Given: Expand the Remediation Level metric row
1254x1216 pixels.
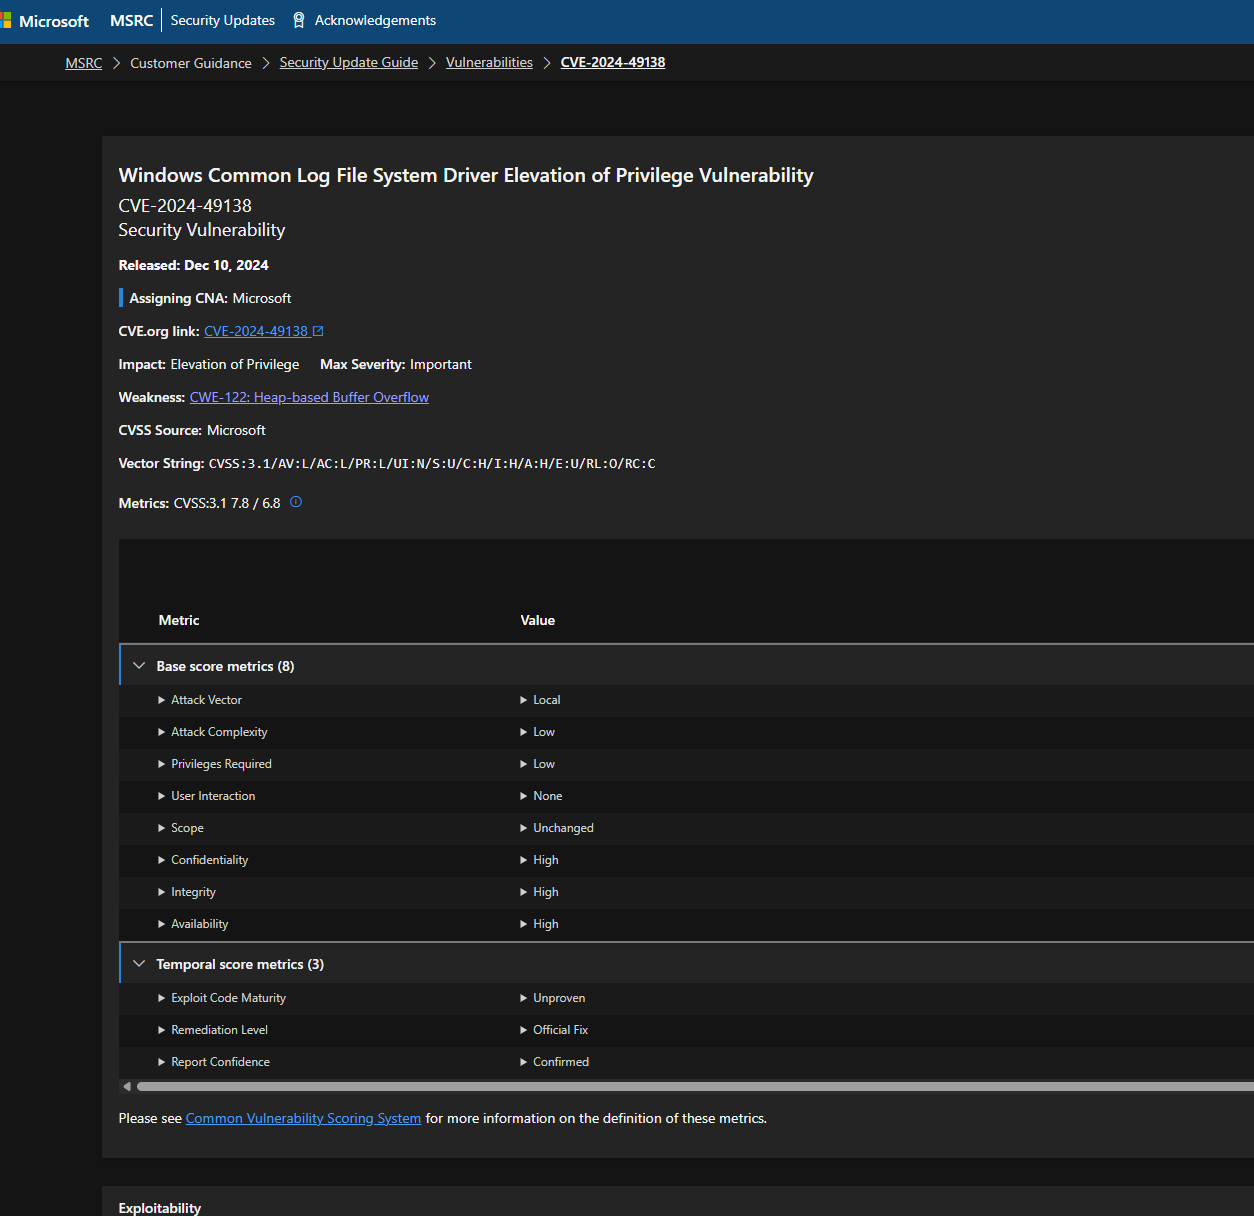Looking at the screenshot, I should tap(162, 1030).
